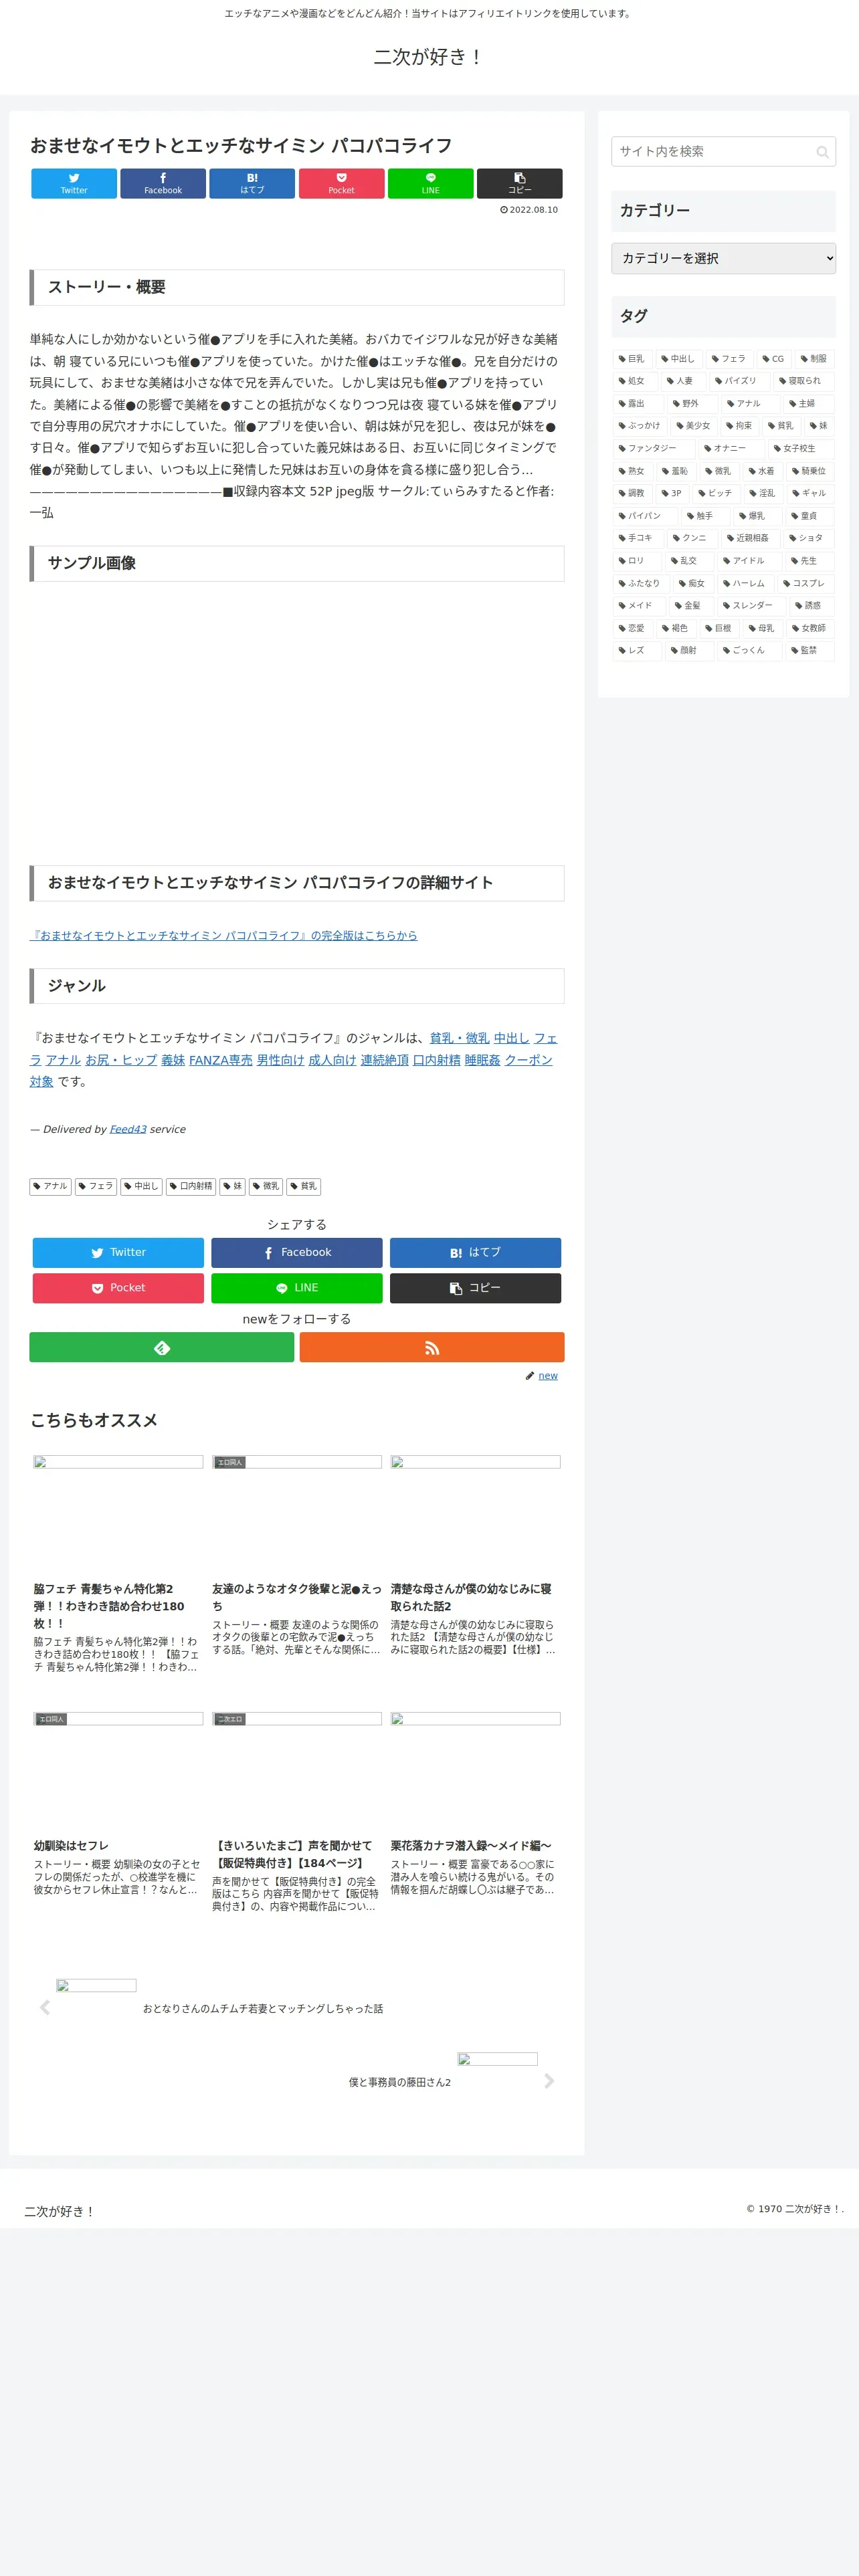Subscribe with the orange RSS button
The image size is (859, 2576).
432,1347
